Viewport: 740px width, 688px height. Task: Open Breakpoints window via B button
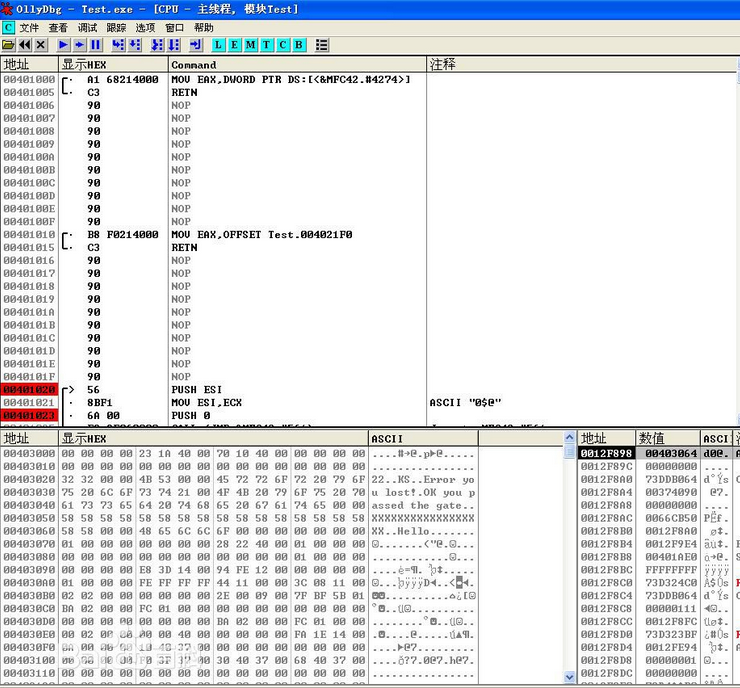[x=299, y=45]
